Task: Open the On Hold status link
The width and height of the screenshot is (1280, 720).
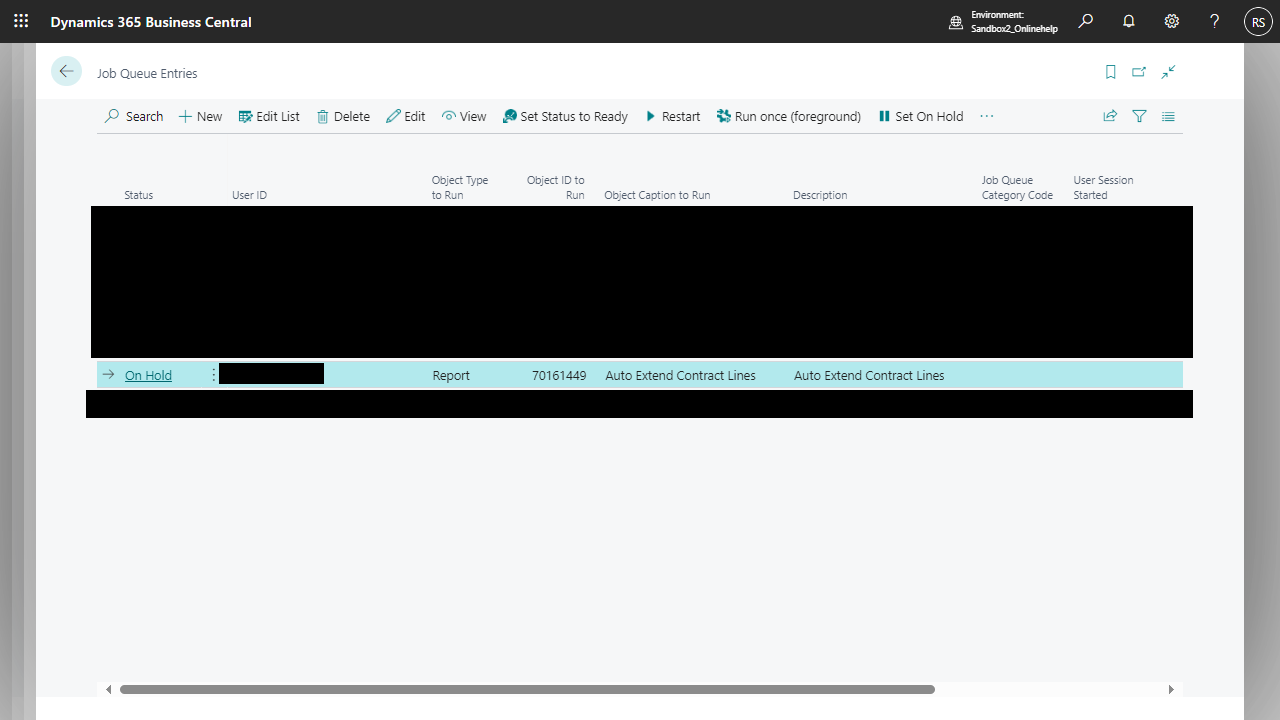Action: click(x=148, y=375)
